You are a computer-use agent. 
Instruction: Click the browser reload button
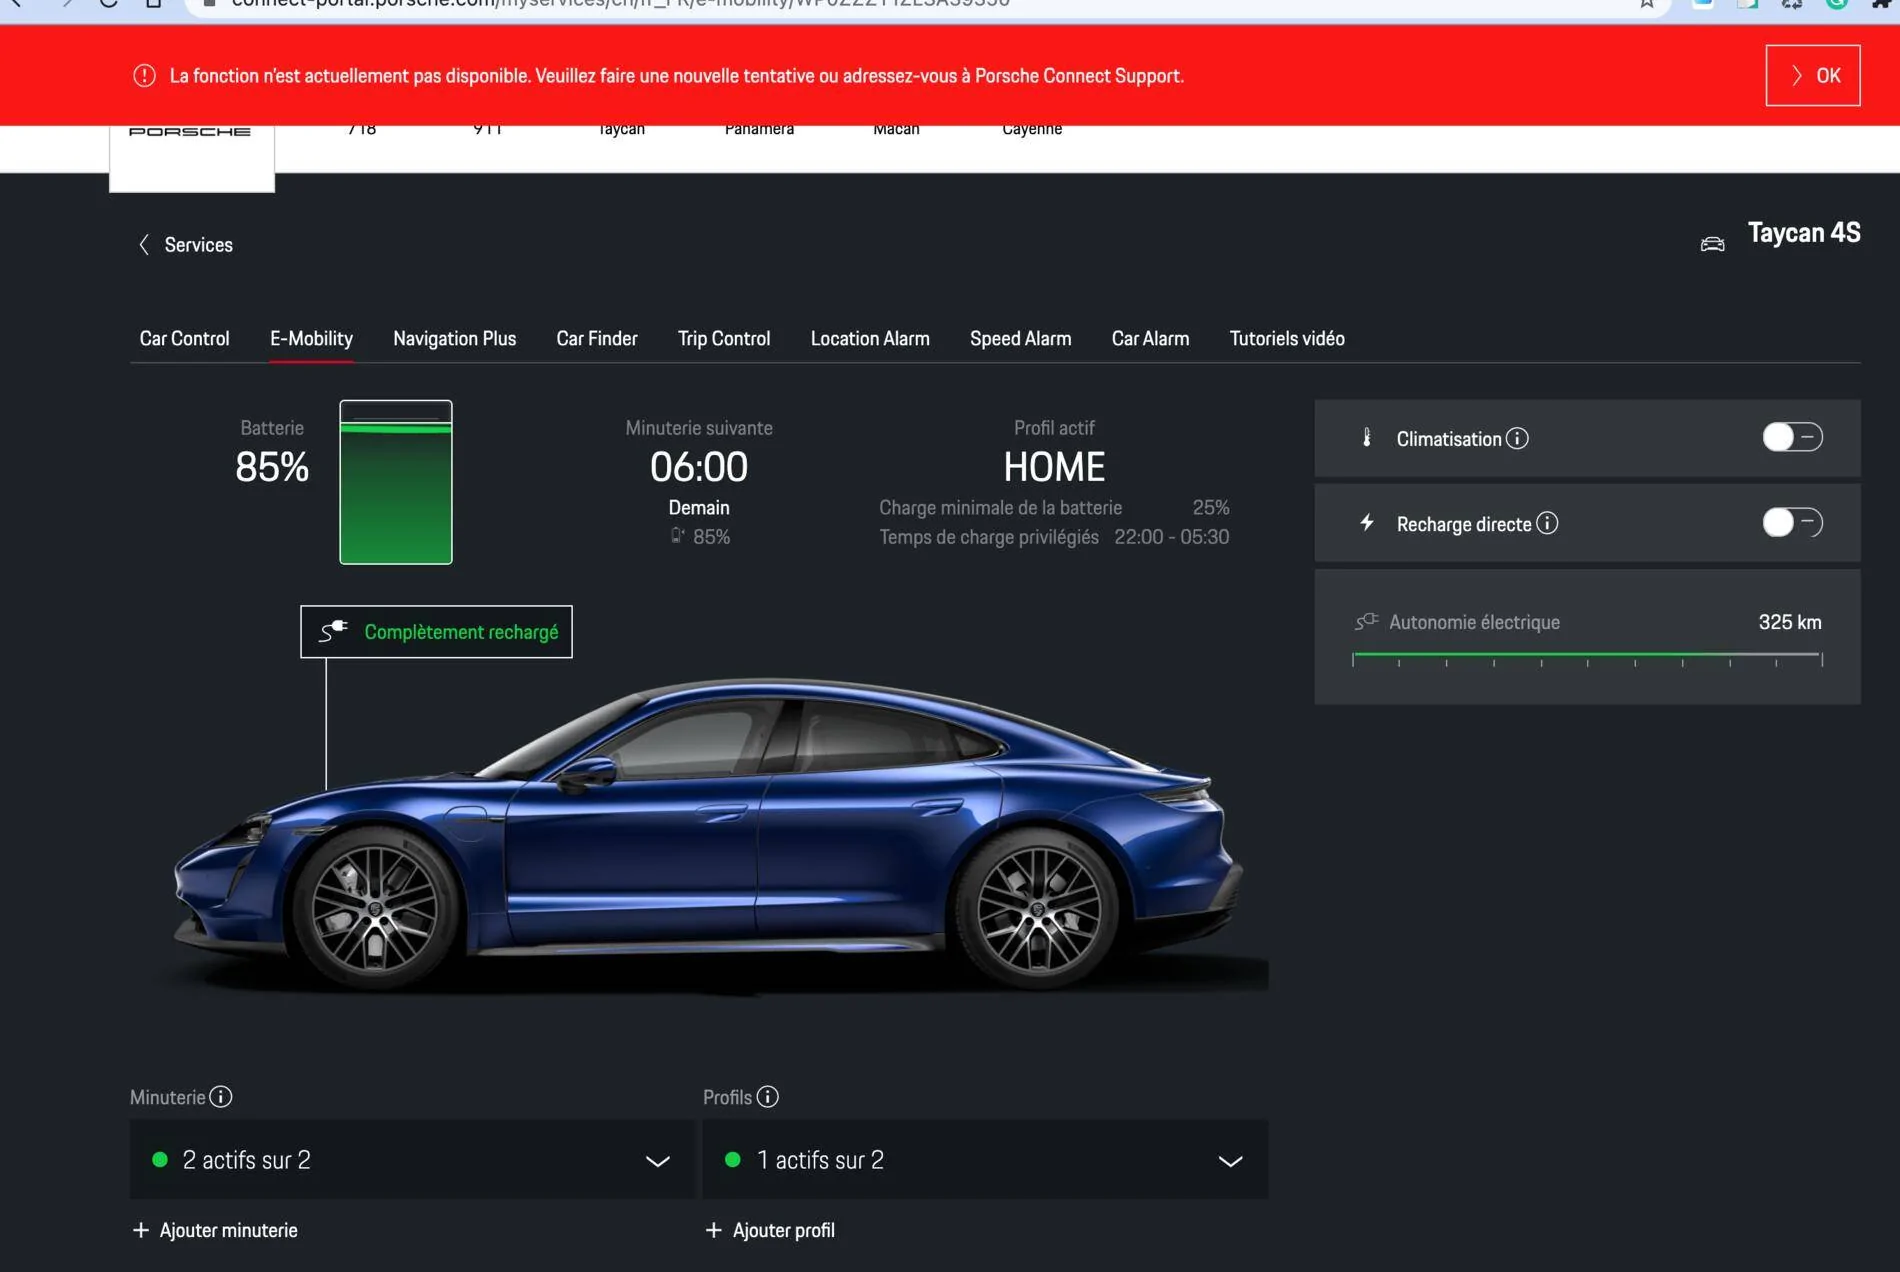pyautogui.click(x=109, y=3)
